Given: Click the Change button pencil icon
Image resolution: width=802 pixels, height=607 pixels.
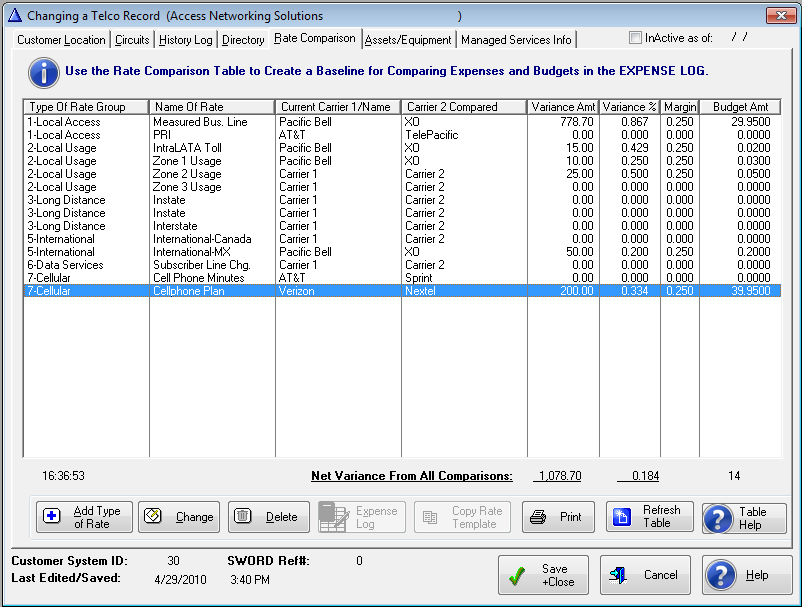Looking at the screenshot, I should (152, 516).
